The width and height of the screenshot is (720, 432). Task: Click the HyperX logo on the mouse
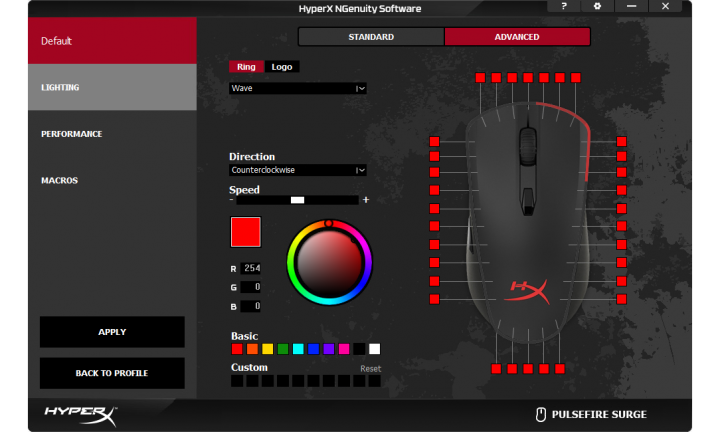(526, 288)
